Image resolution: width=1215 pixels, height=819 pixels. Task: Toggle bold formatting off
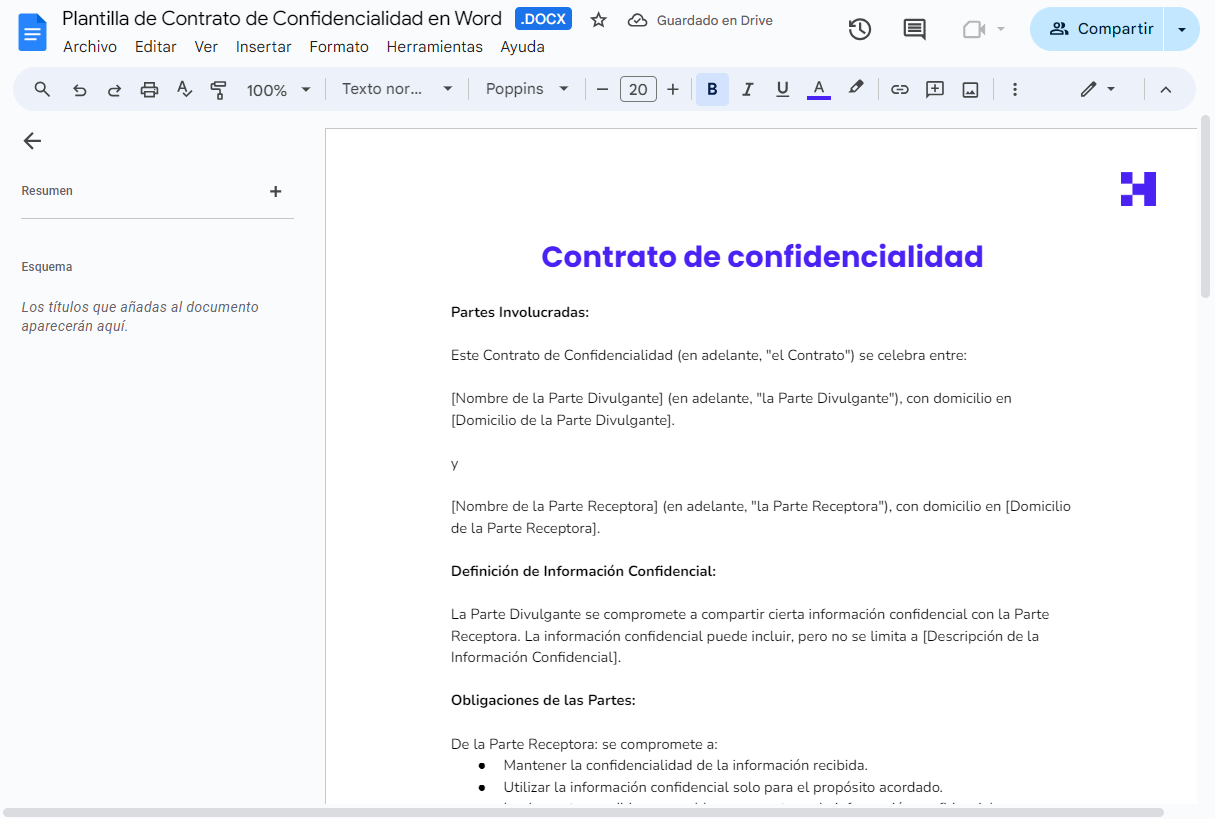712,89
